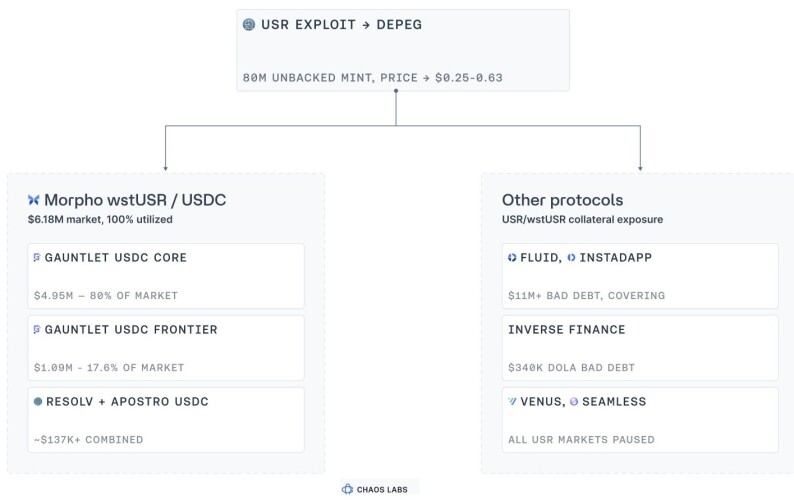Click the CHAOS LABS watermark text

click(x=382, y=490)
